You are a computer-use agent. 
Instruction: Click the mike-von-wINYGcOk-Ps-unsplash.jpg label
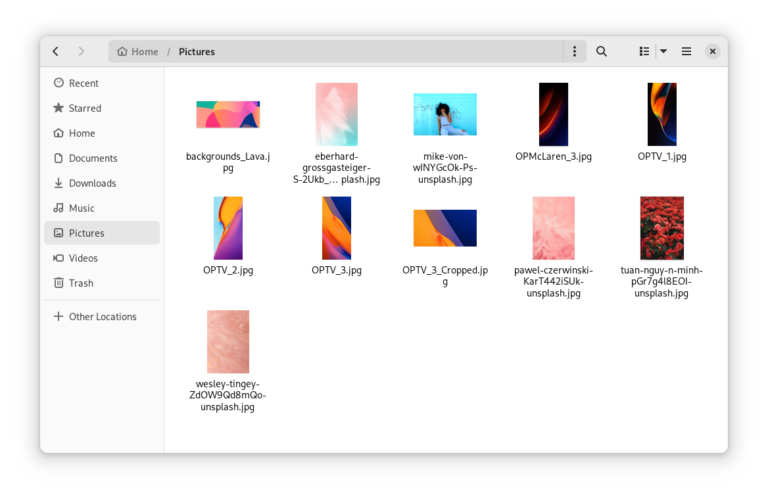tap(445, 168)
